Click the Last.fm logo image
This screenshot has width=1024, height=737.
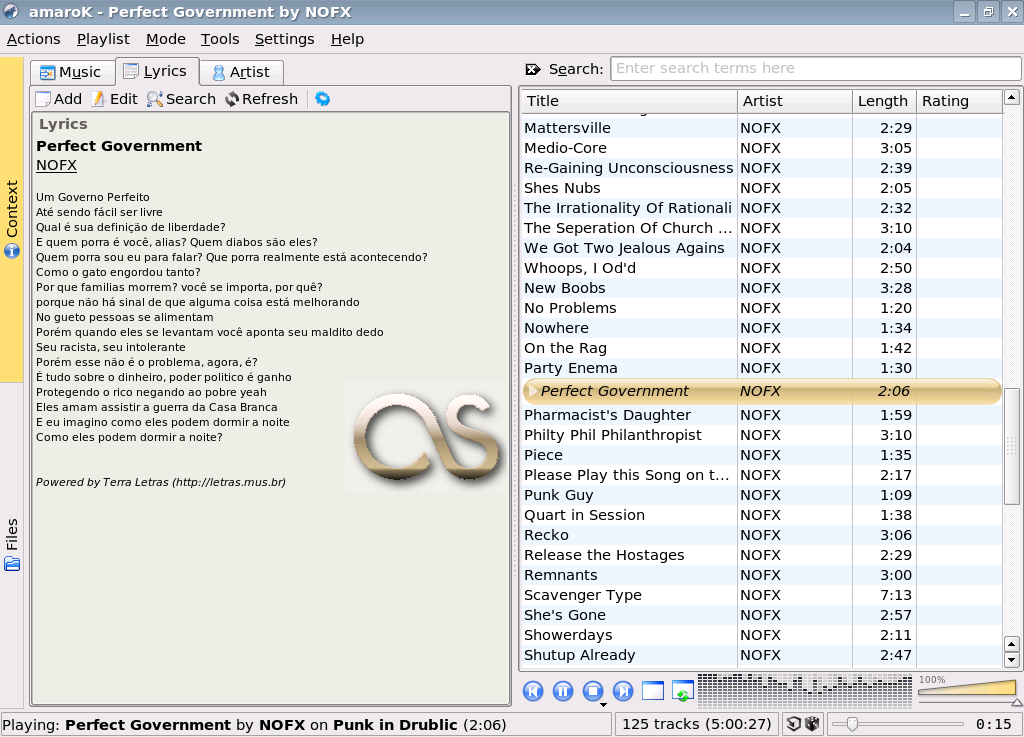[x=426, y=436]
